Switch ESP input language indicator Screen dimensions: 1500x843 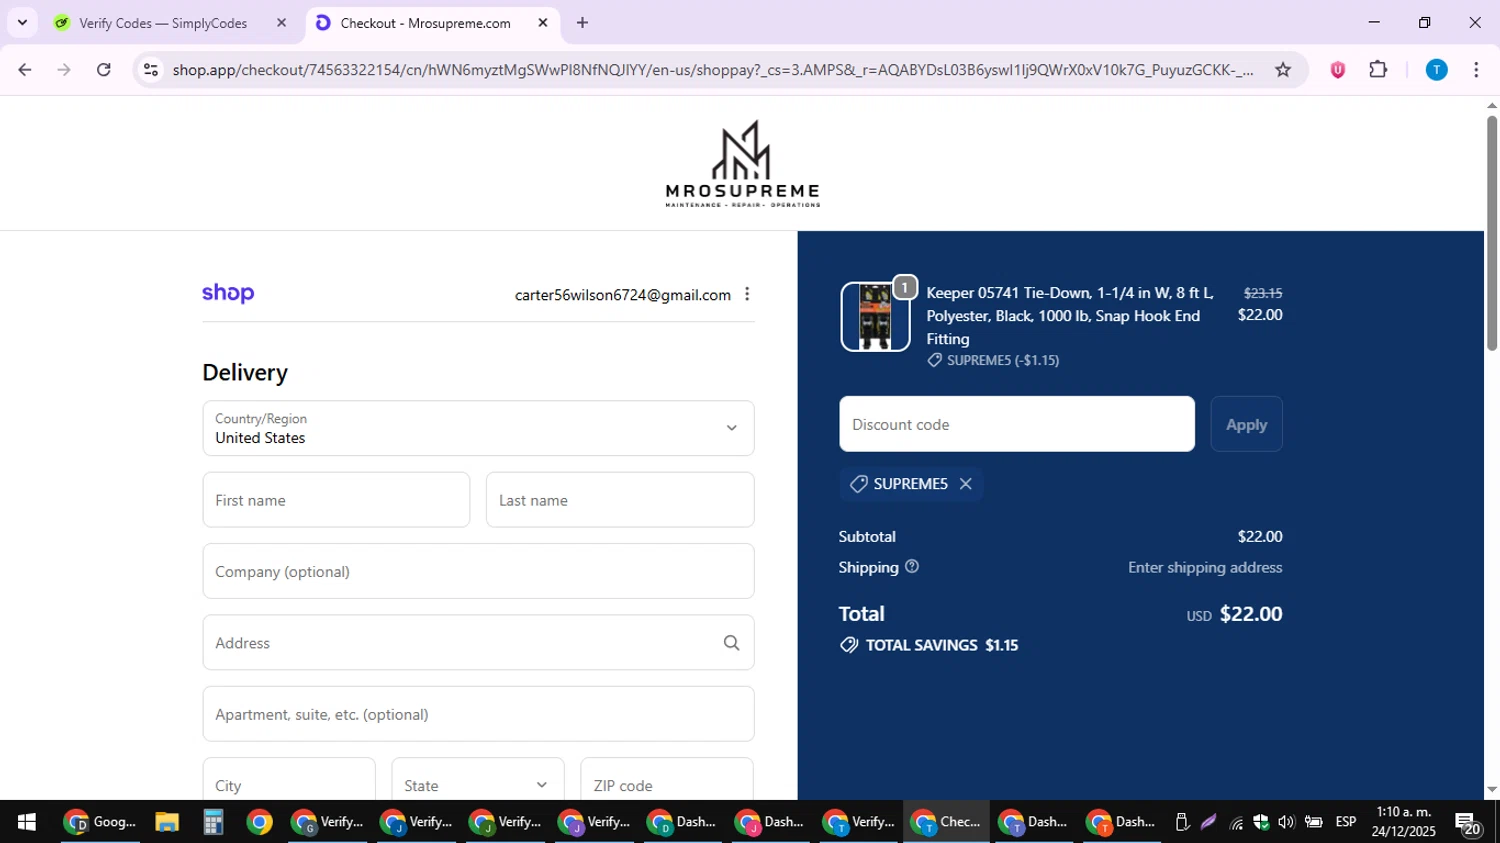pos(1346,822)
